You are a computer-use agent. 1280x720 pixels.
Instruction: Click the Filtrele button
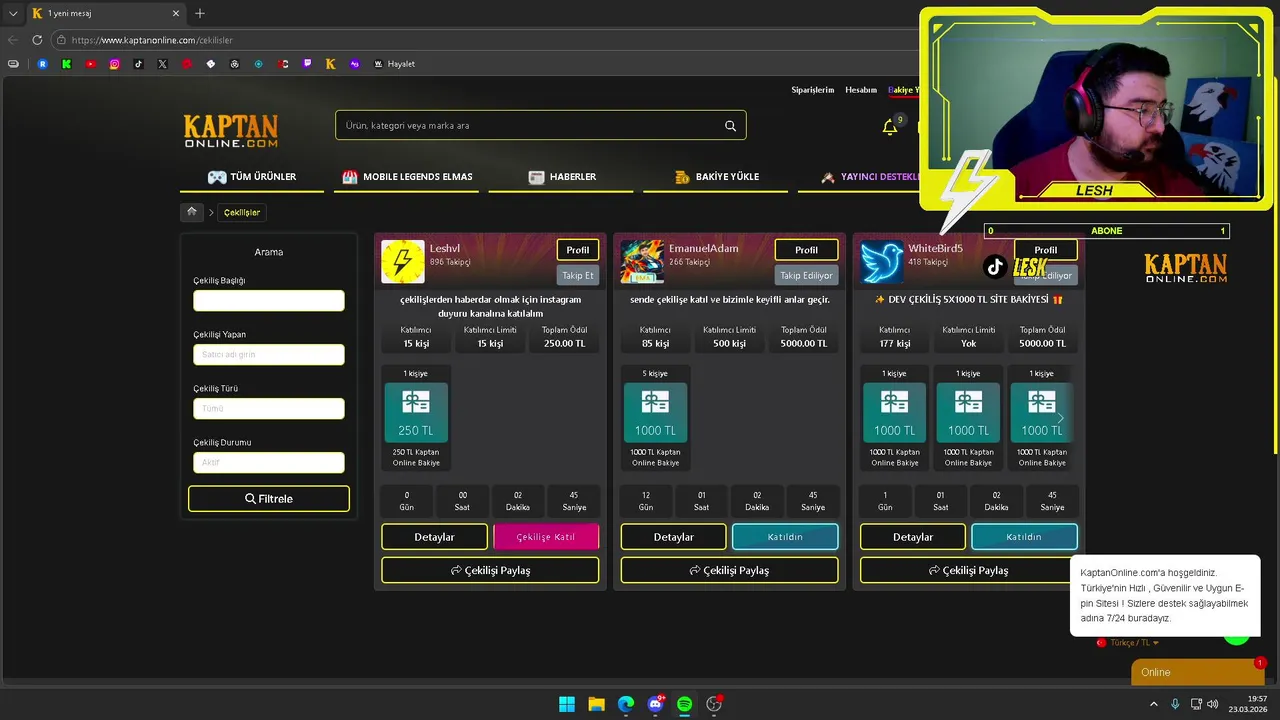point(269,499)
